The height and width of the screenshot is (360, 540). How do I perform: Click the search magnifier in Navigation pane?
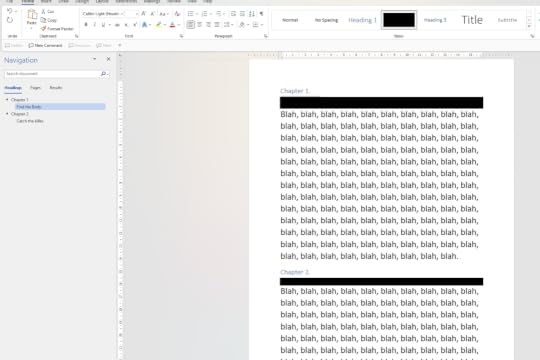[x=103, y=74]
